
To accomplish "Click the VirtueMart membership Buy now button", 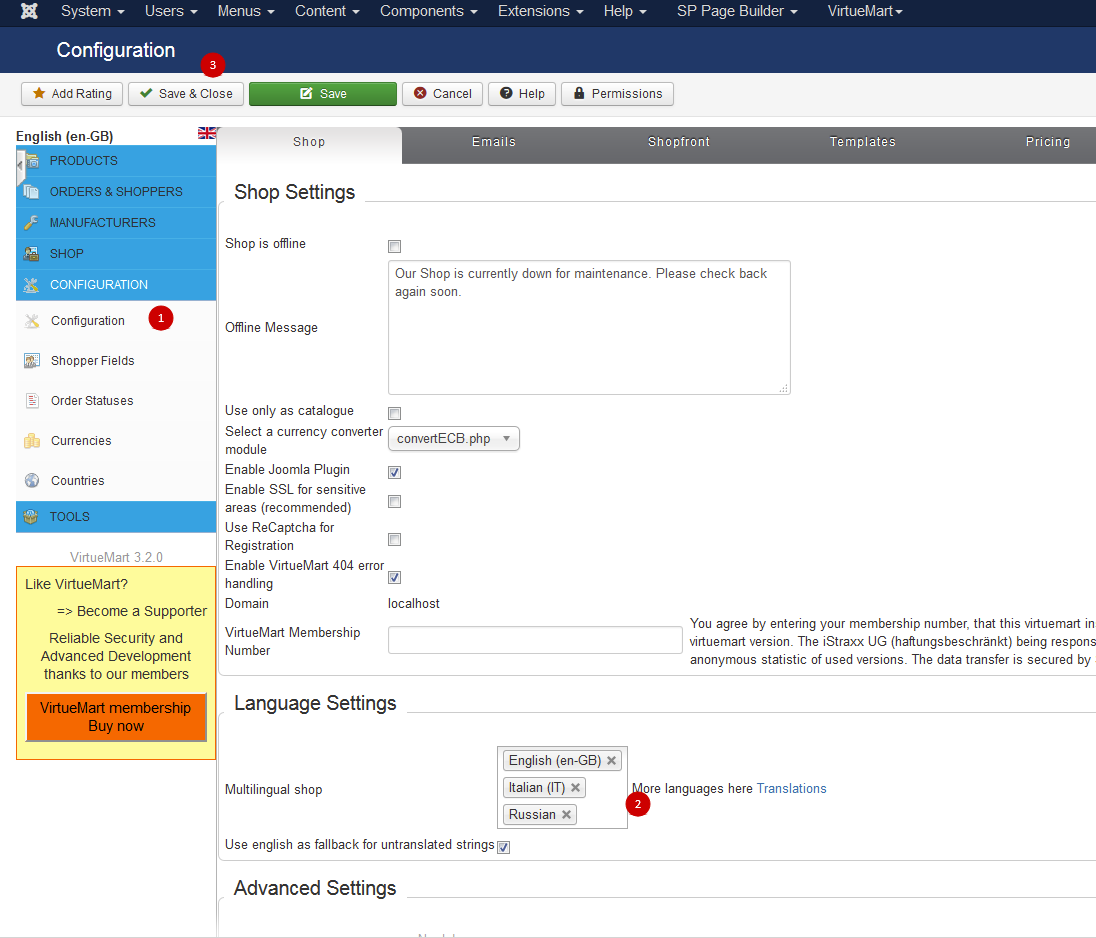I will pyautogui.click(x=116, y=717).
